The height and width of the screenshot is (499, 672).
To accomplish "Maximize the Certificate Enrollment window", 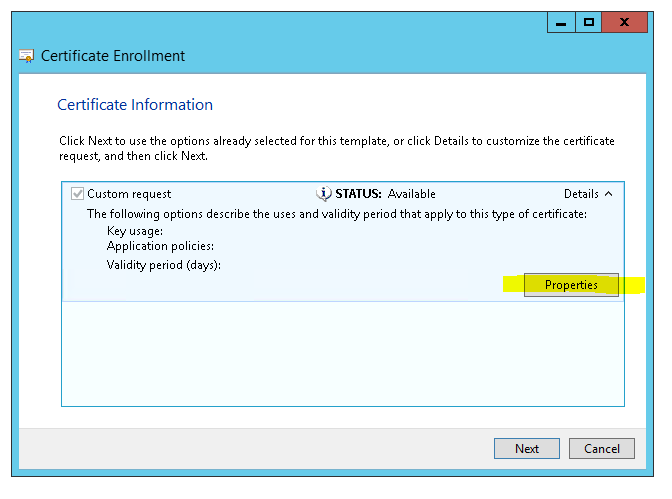I will point(589,21).
